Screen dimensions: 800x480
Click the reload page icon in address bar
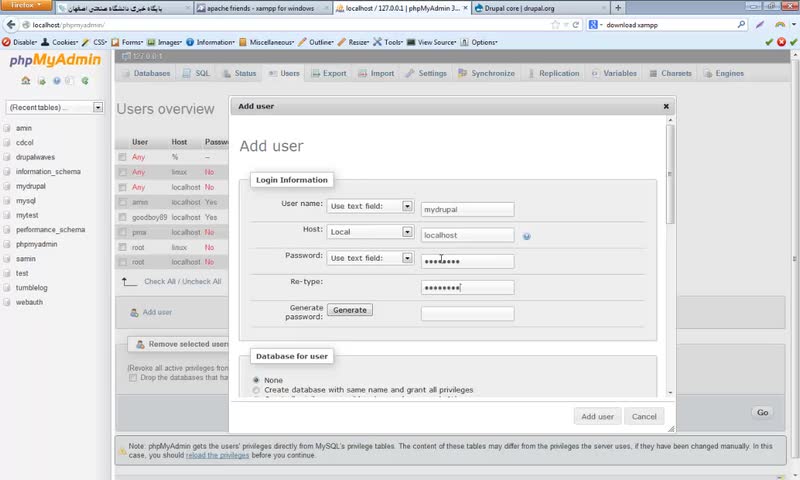576,24
